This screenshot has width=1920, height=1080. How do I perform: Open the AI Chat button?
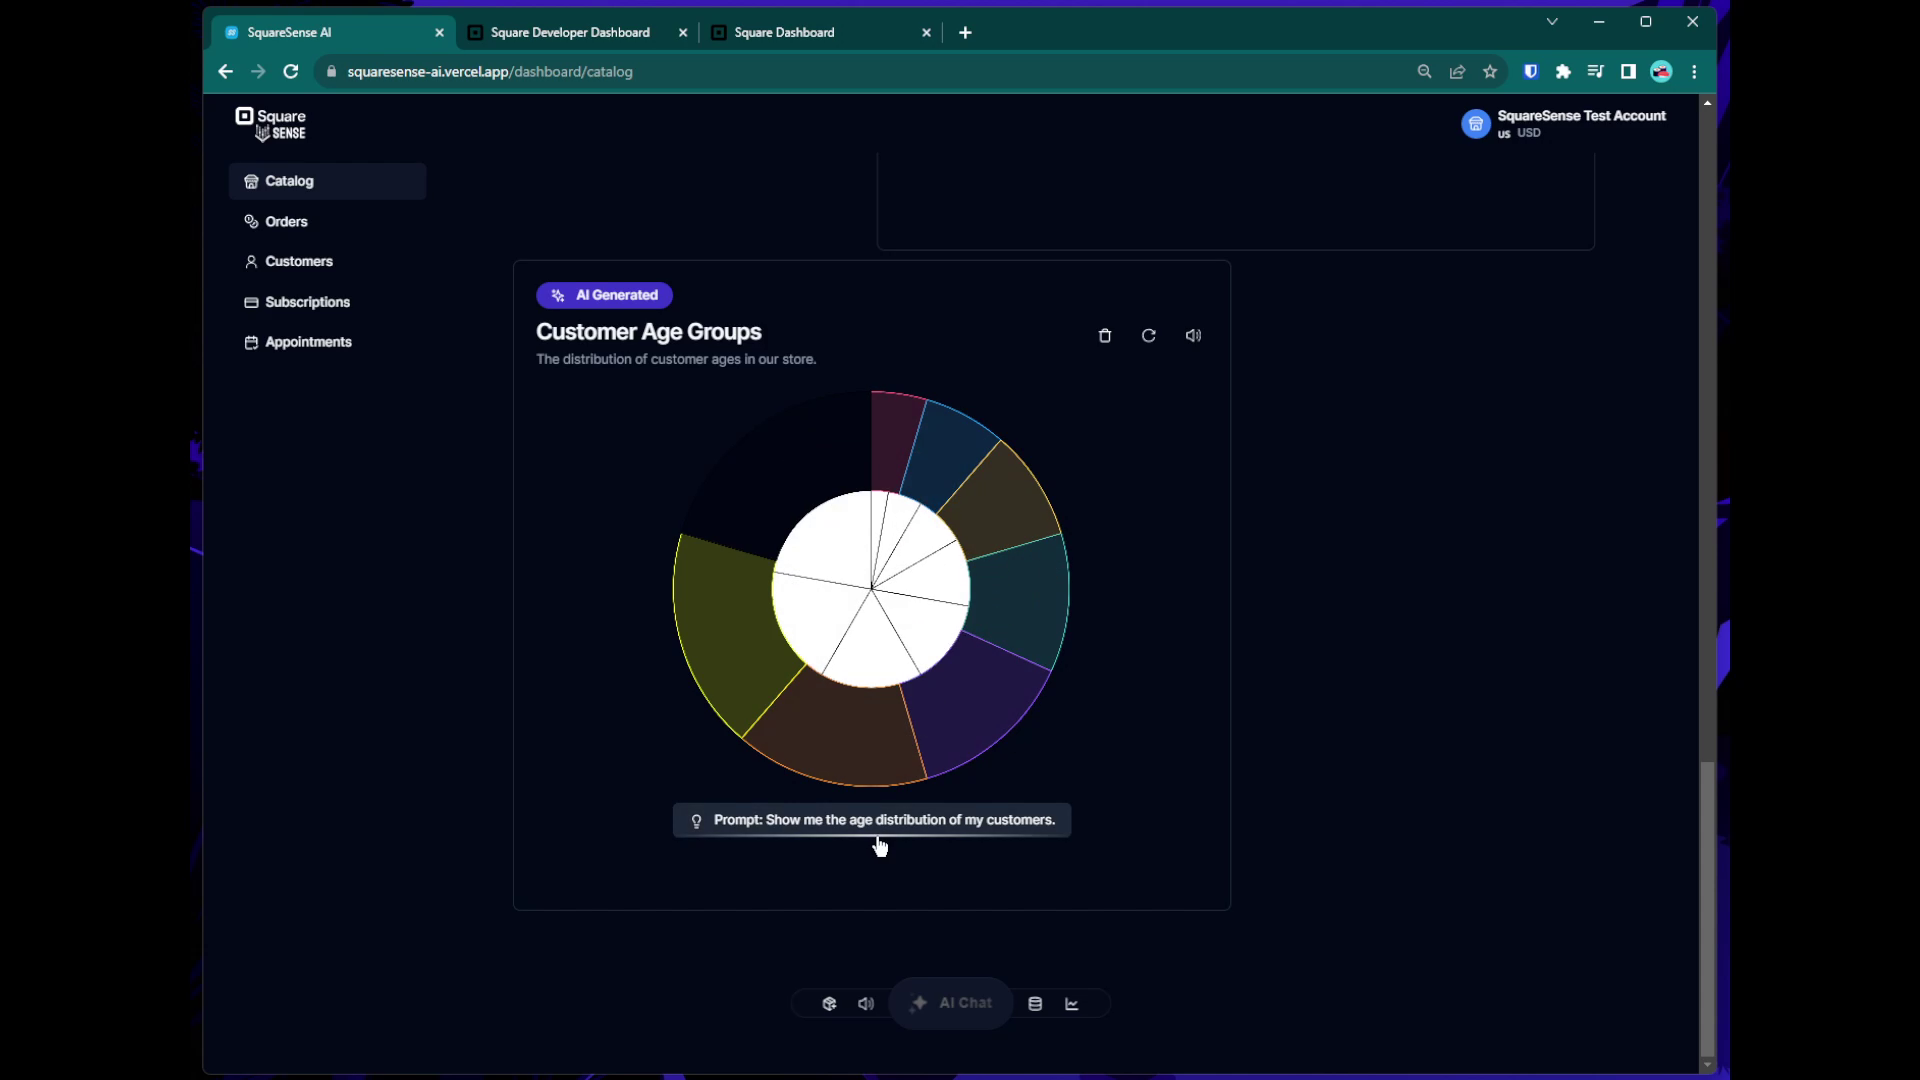[951, 1003]
